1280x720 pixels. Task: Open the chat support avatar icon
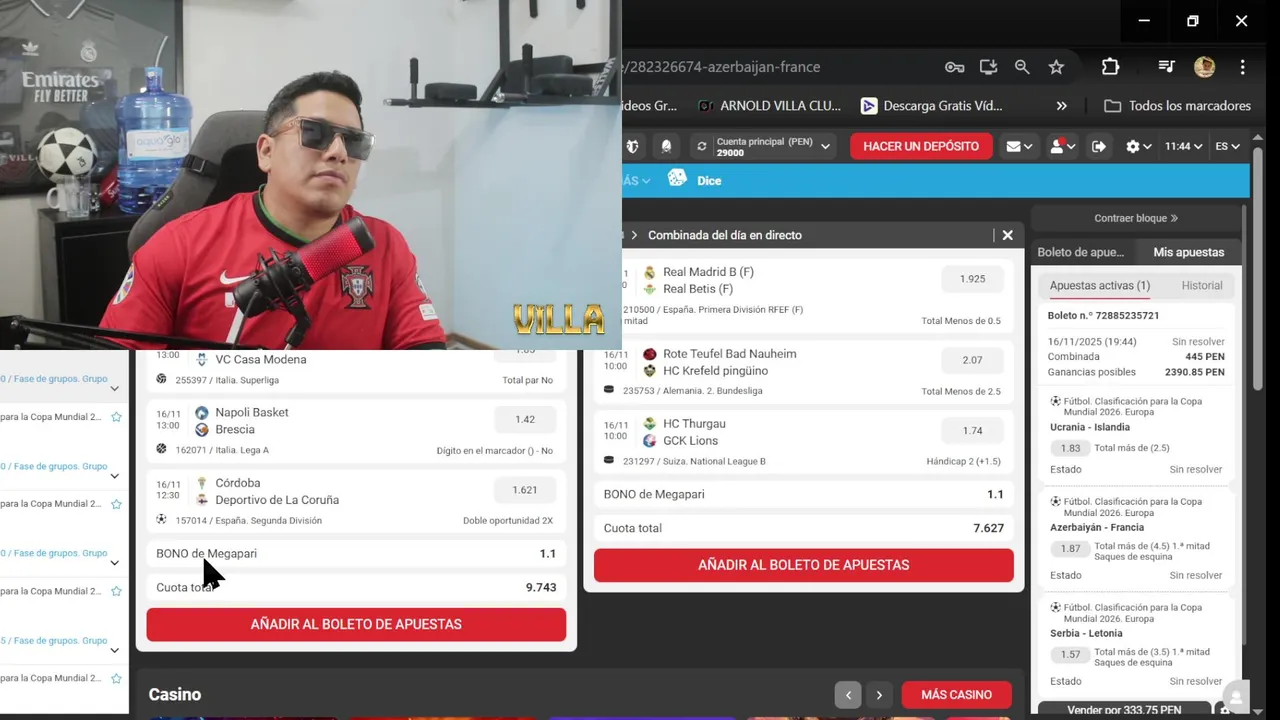(x=1237, y=696)
